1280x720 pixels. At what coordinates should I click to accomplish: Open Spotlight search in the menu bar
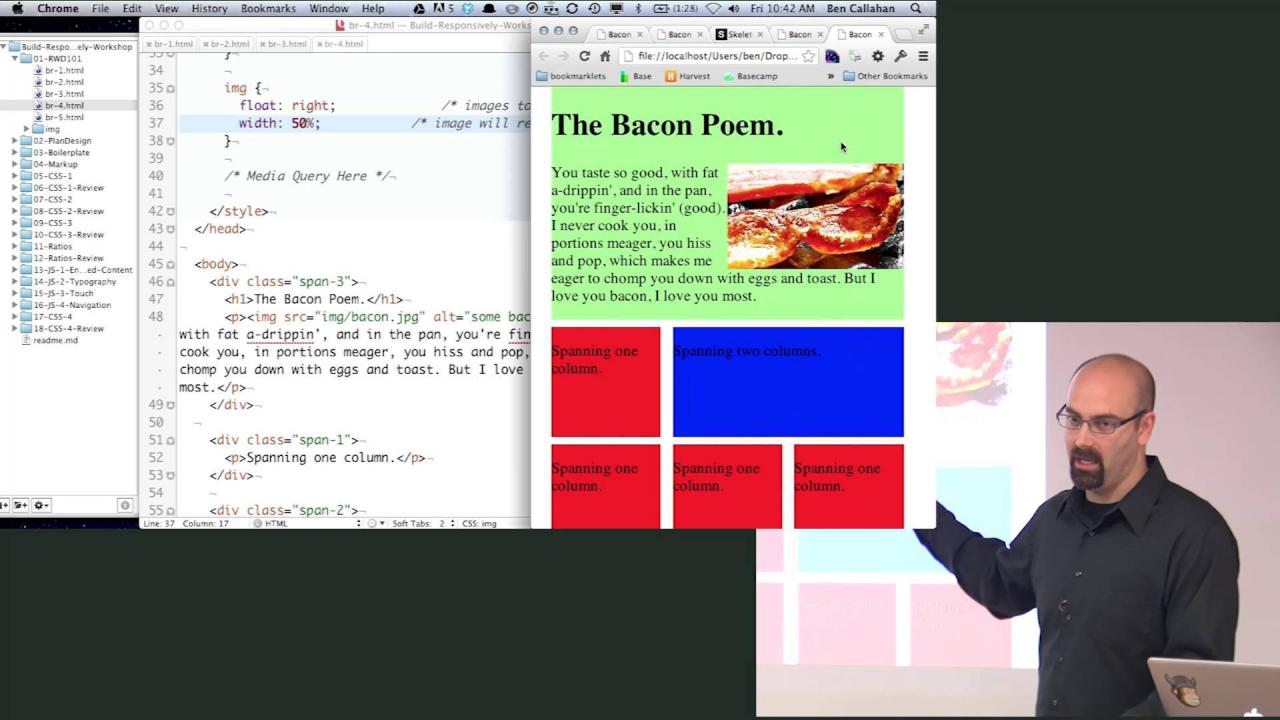[915, 8]
